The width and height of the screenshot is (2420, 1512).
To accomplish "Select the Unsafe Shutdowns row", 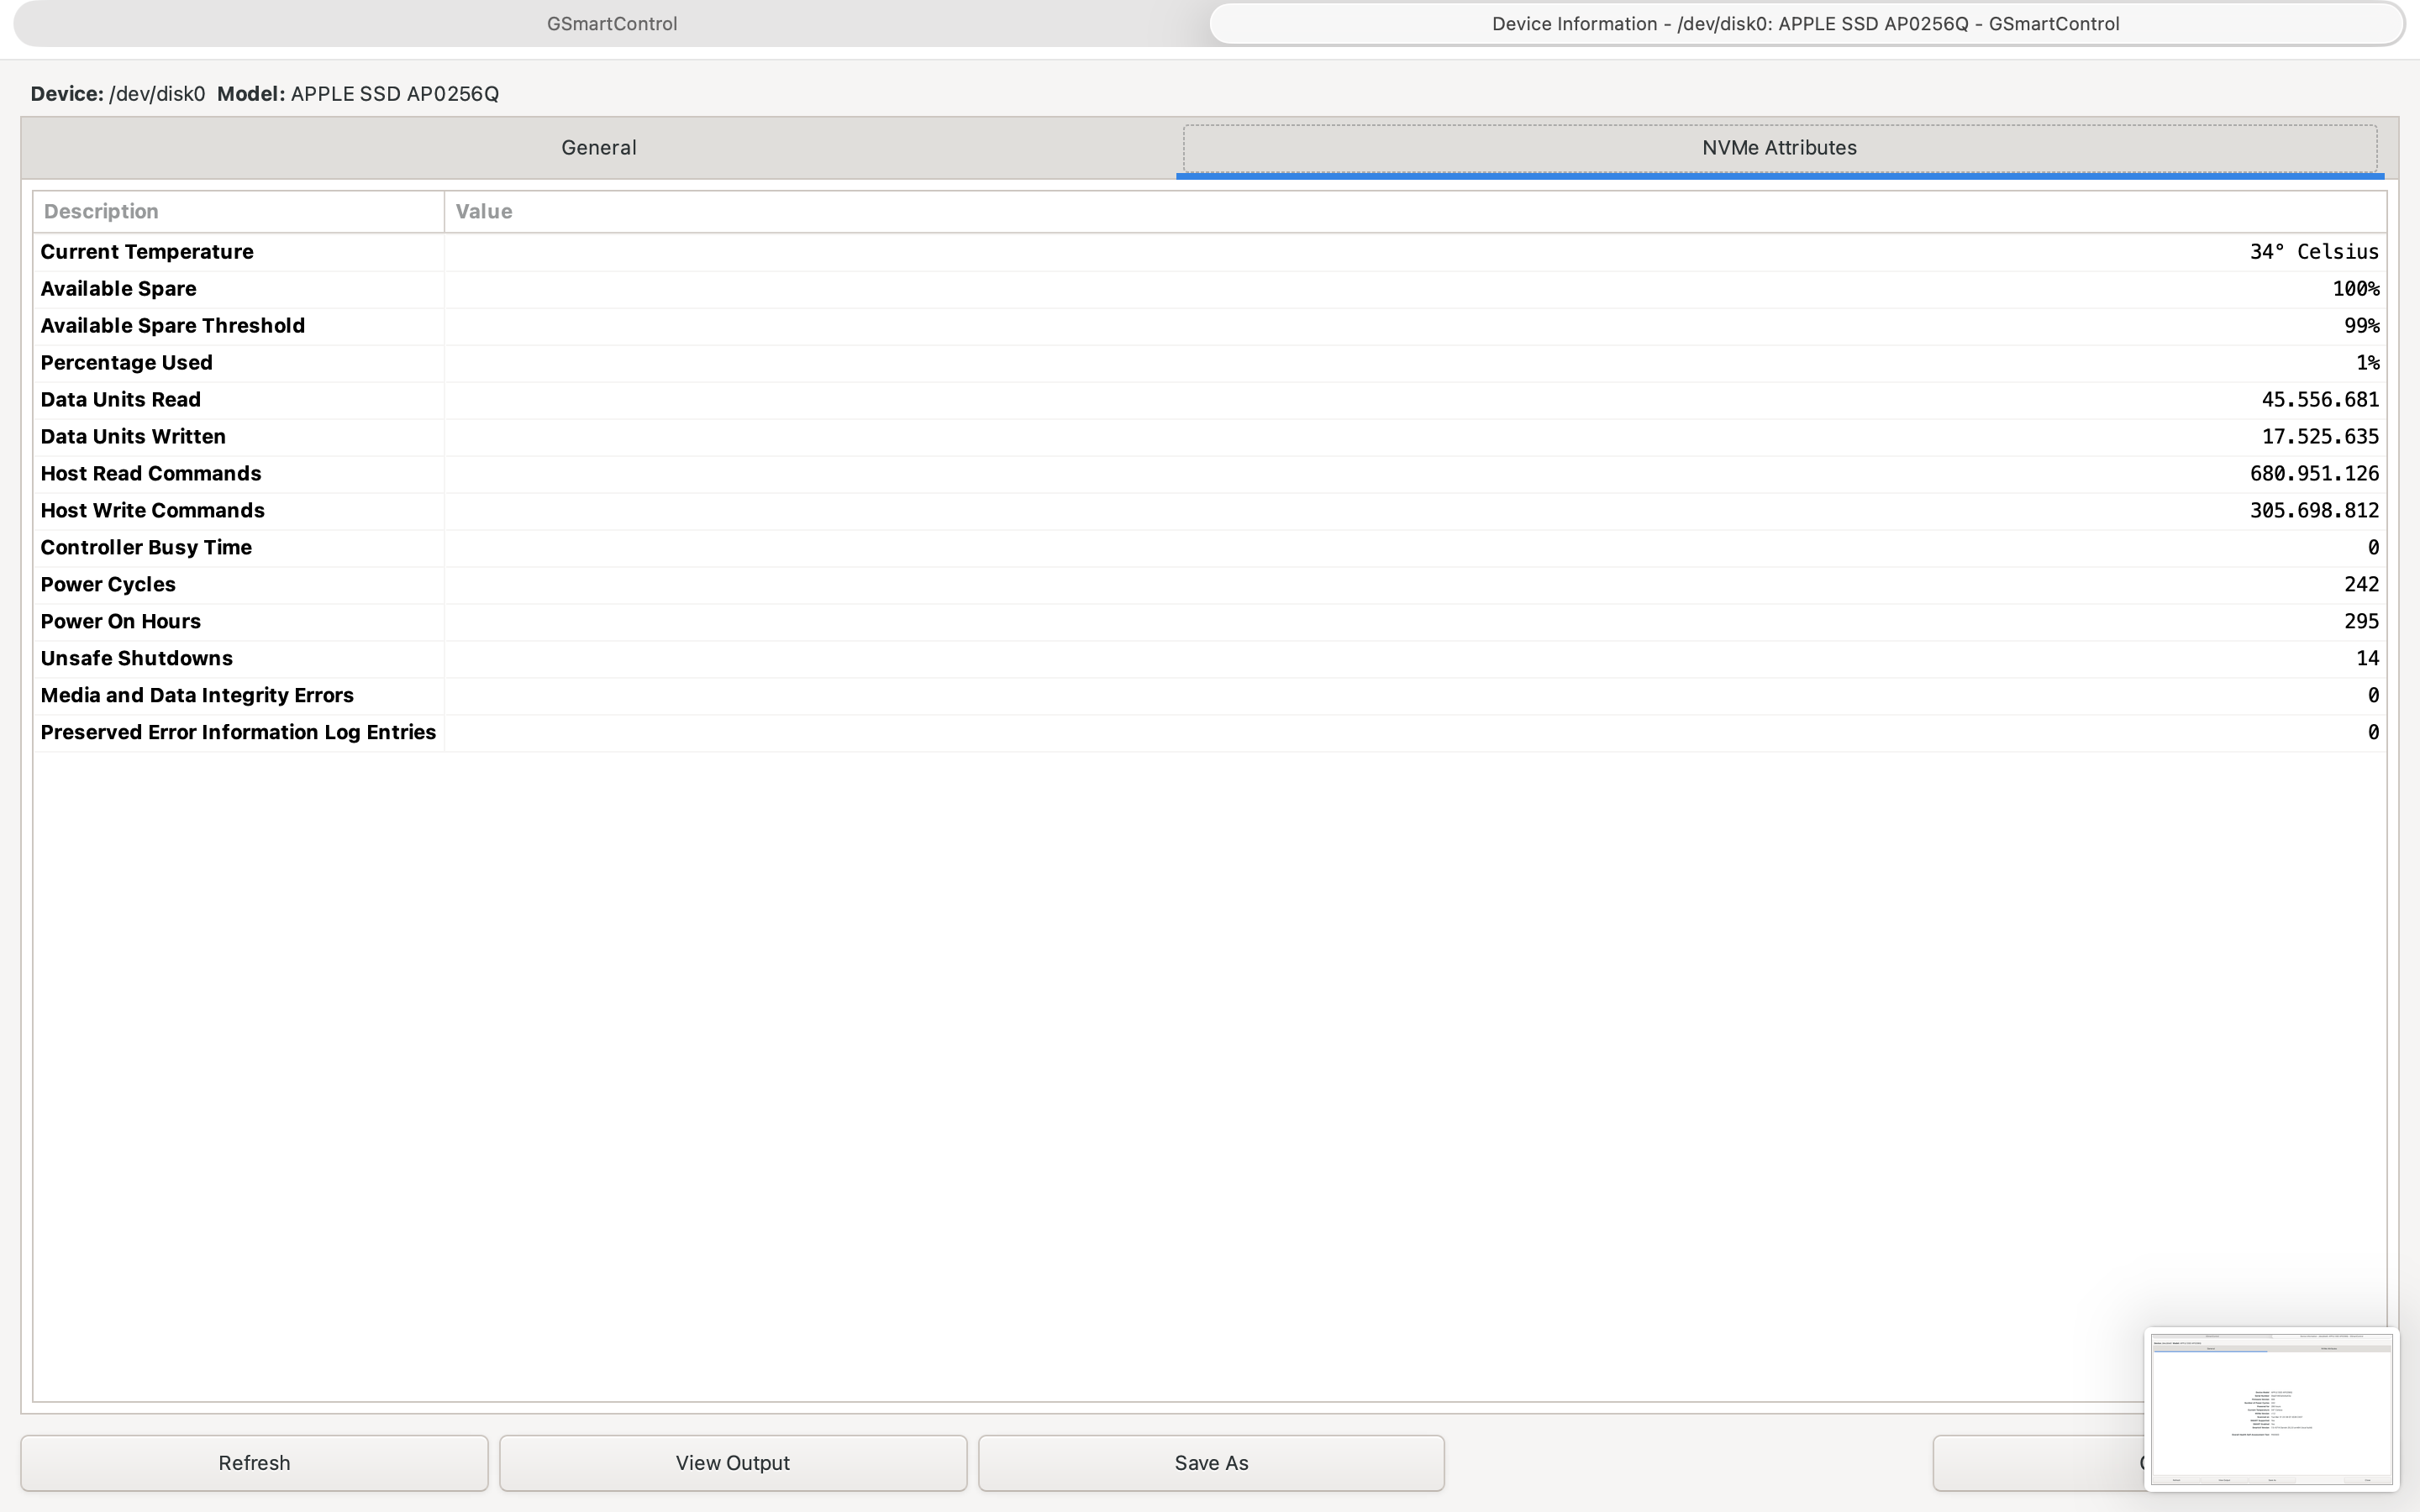I will click(137, 659).
